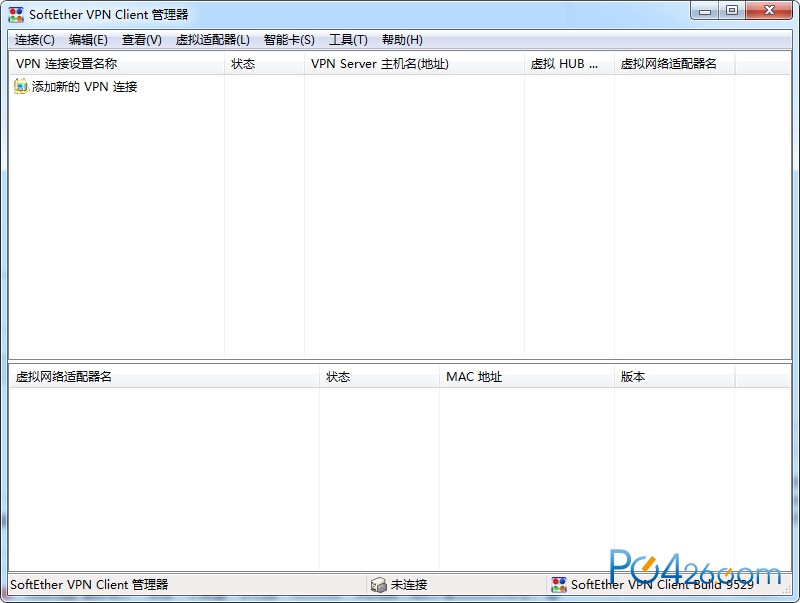Sort by VPN 连接设置名称 column header
800x603 pixels.
click(x=117, y=64)
